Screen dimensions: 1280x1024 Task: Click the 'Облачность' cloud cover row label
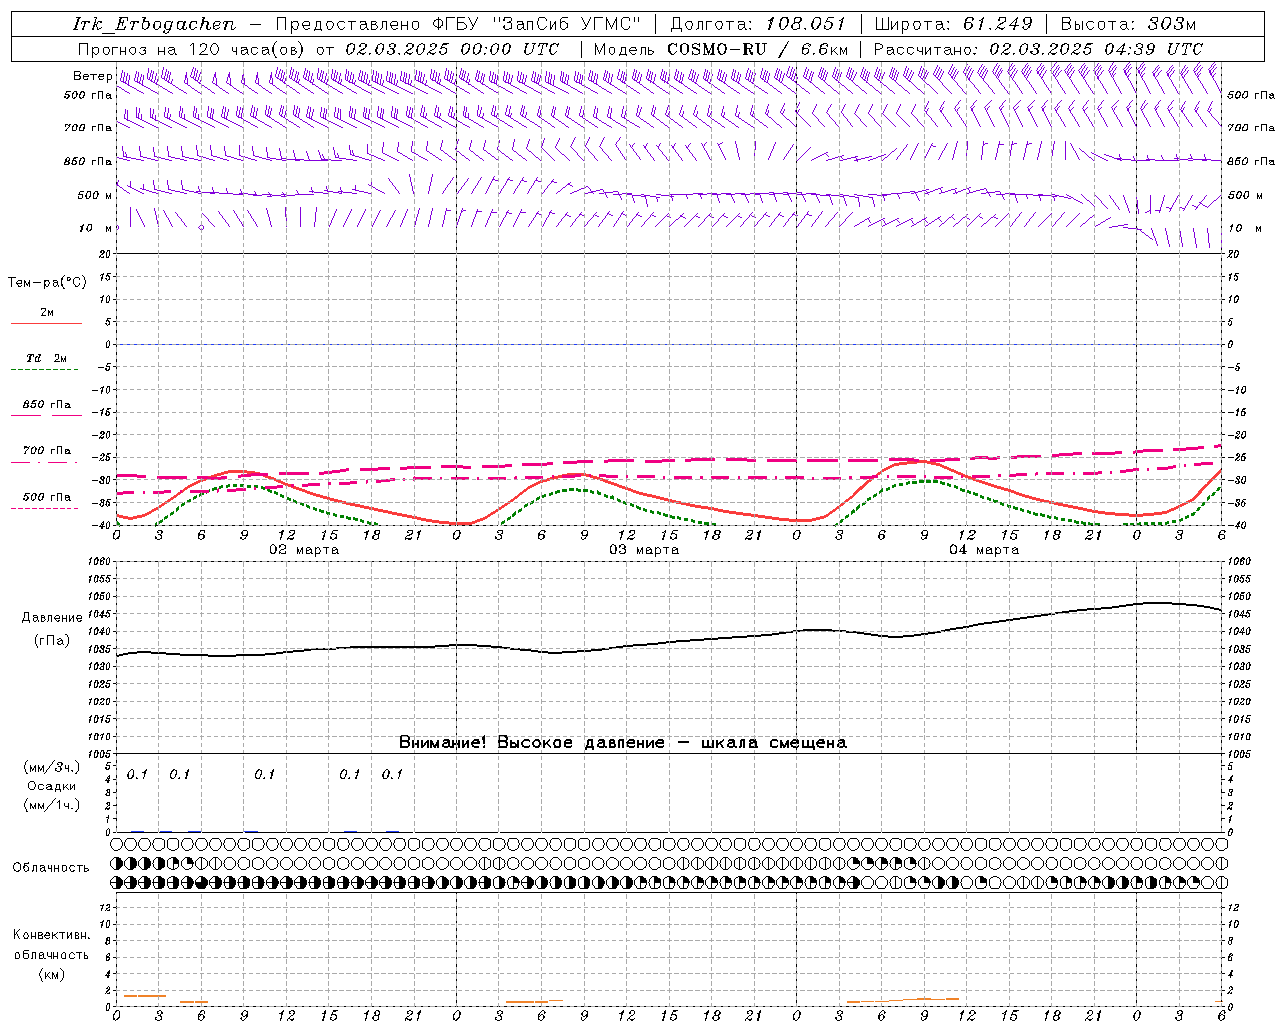click(51, 868)
